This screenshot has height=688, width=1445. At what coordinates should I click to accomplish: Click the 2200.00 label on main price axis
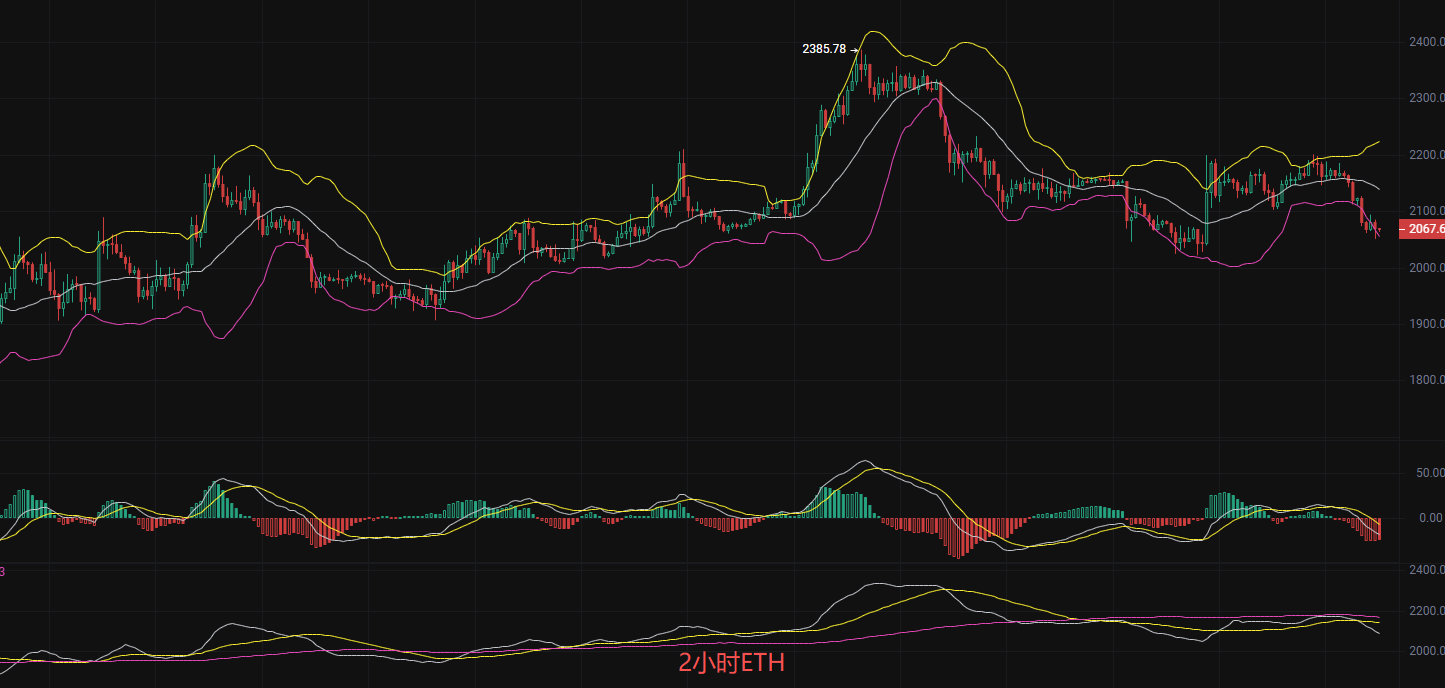[x=1425, y=155]
